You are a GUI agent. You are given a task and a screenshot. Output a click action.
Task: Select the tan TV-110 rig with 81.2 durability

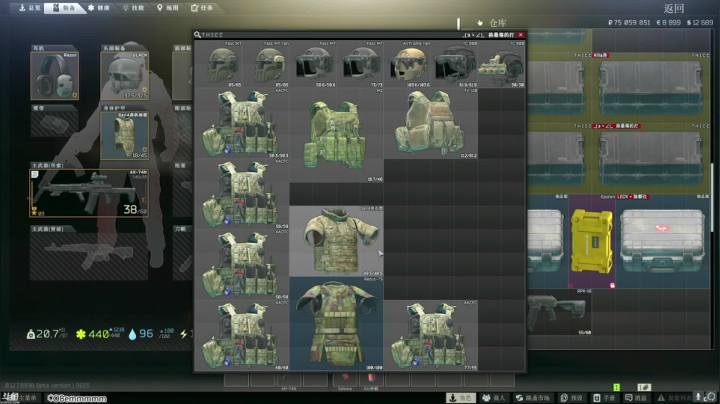pyautogui.click(x=431, y=123)
